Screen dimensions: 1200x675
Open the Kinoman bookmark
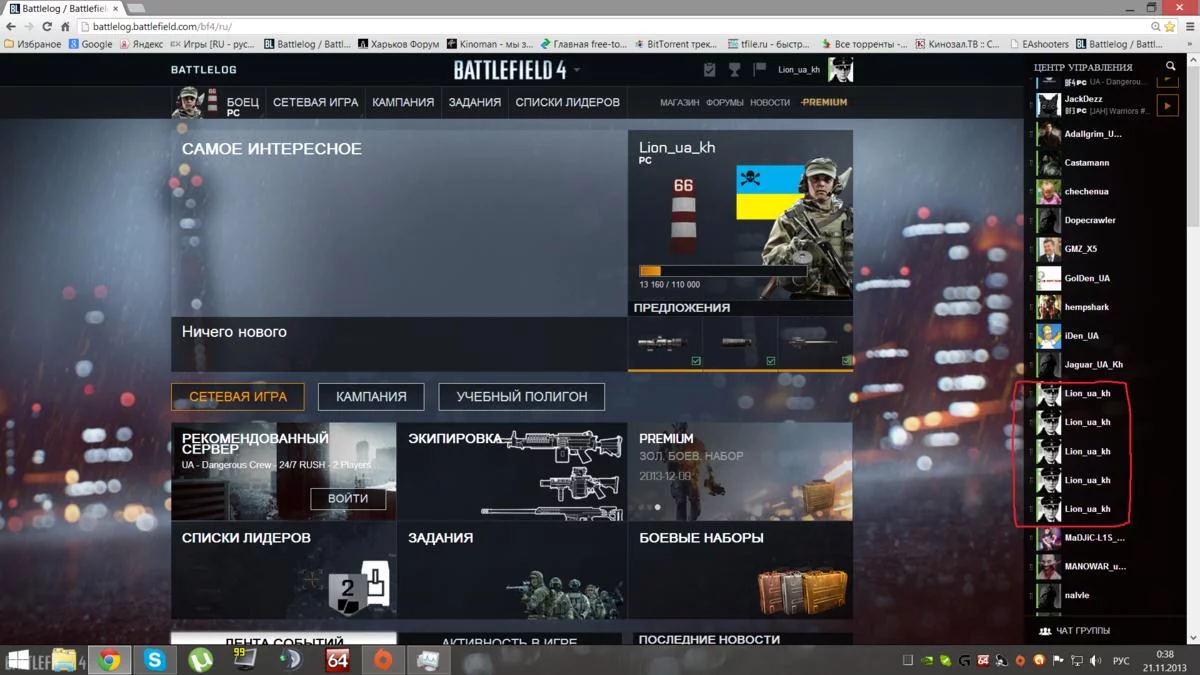tap(489, 44)
